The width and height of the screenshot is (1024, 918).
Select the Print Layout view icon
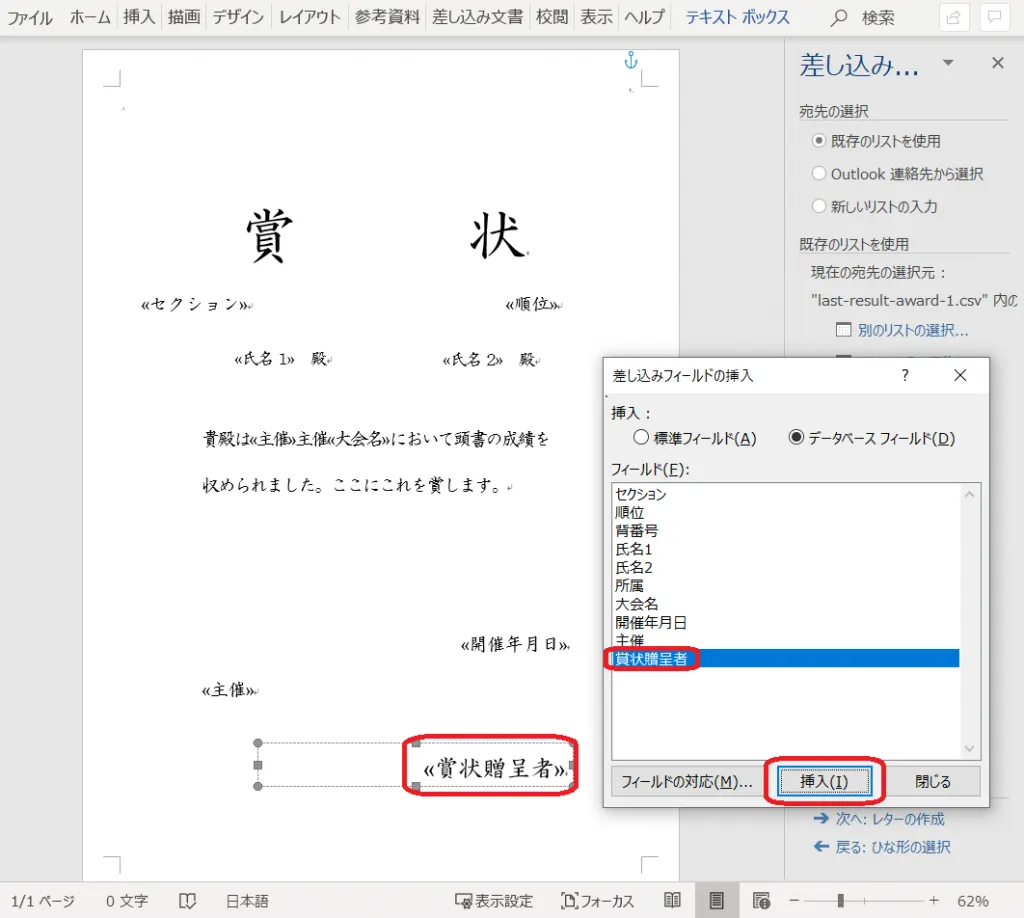click(716, 900)
